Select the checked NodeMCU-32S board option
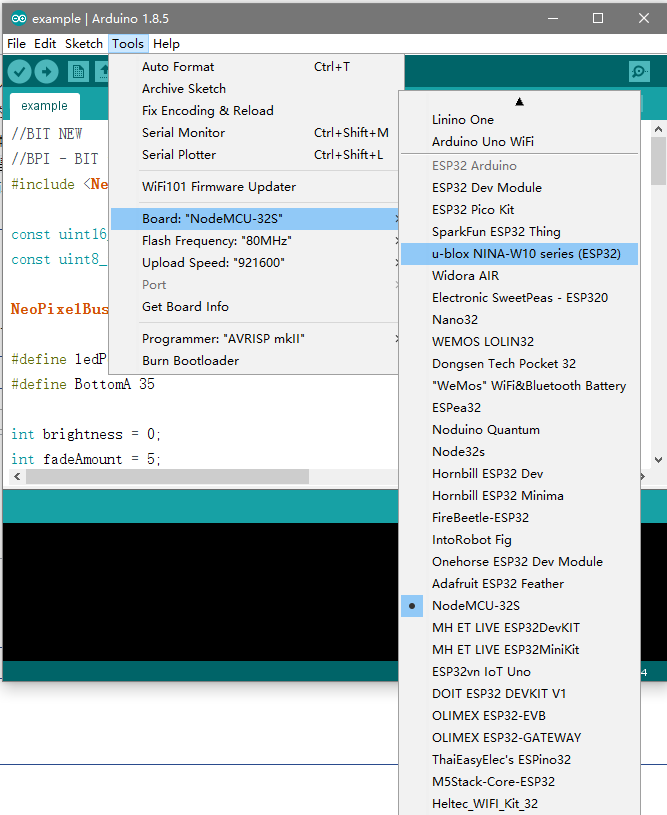 pyautogui.click(x=475, y=606)
